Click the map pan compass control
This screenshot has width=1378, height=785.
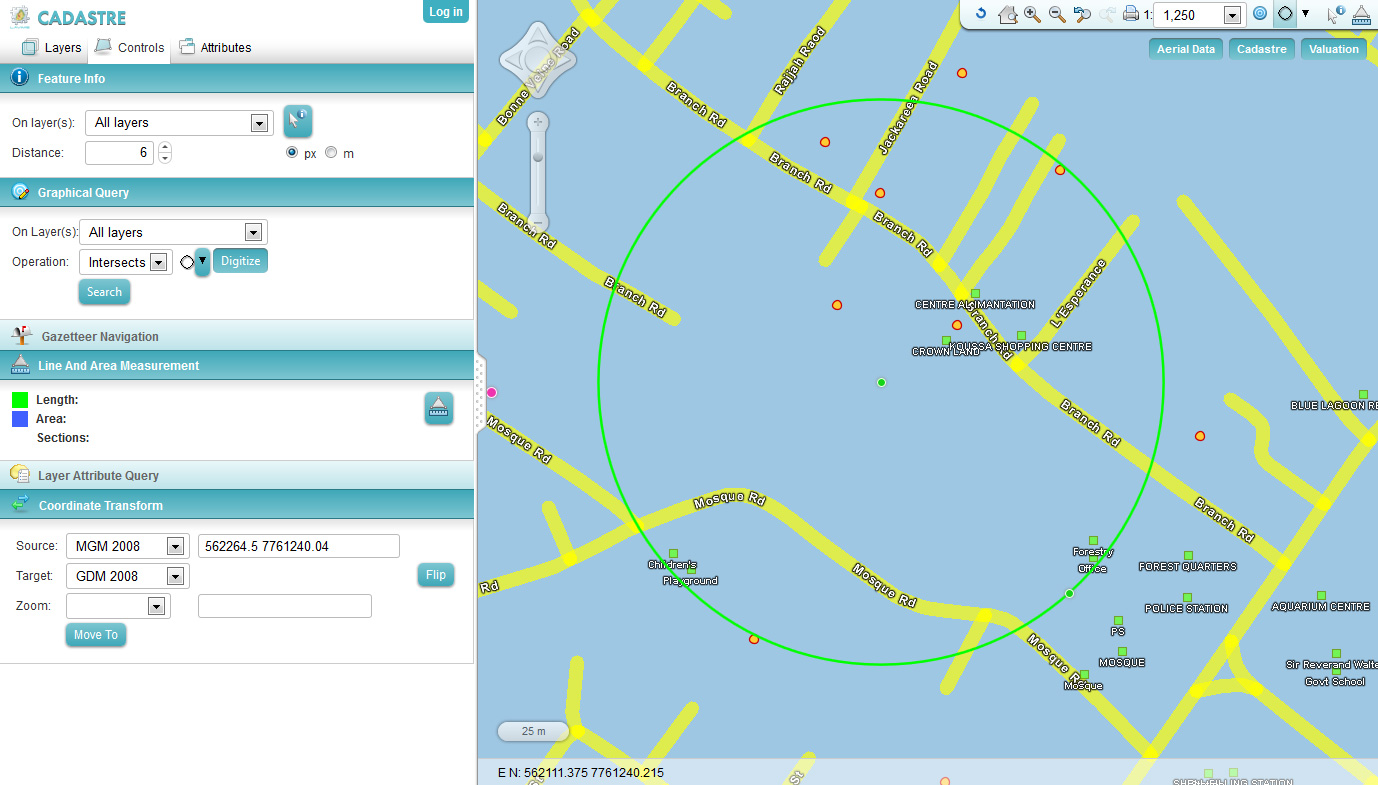[538, 60]
